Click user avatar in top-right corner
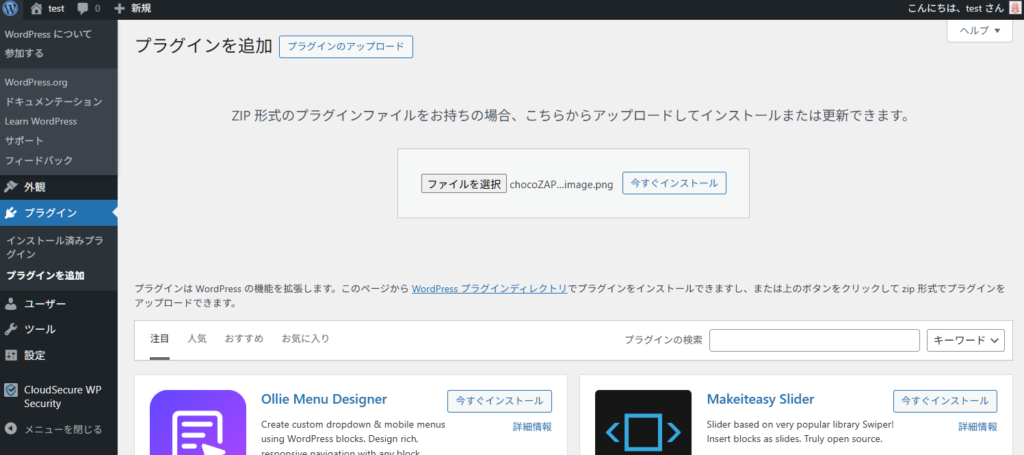 coord(1012,8)
